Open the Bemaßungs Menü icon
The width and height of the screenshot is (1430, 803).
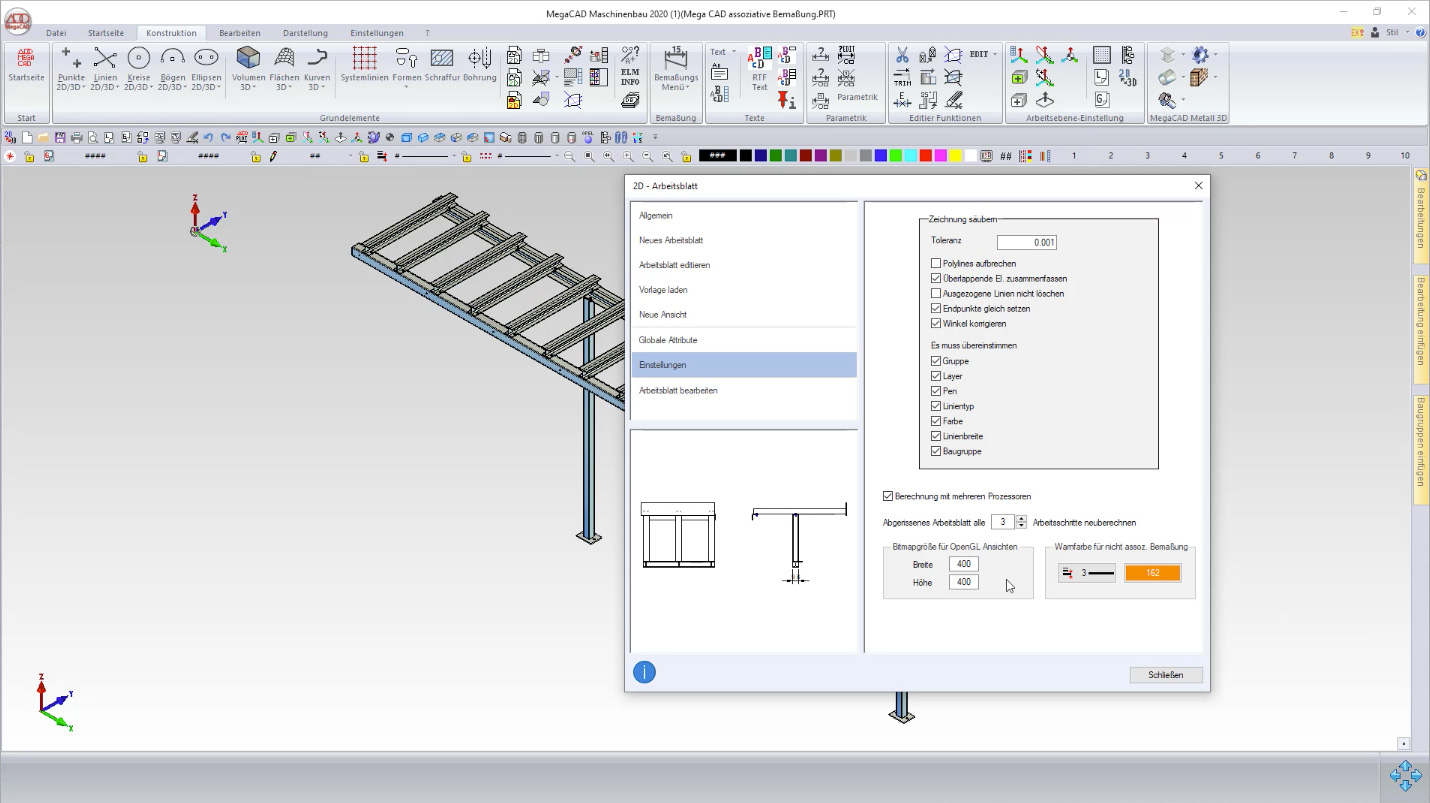(676, 68)
